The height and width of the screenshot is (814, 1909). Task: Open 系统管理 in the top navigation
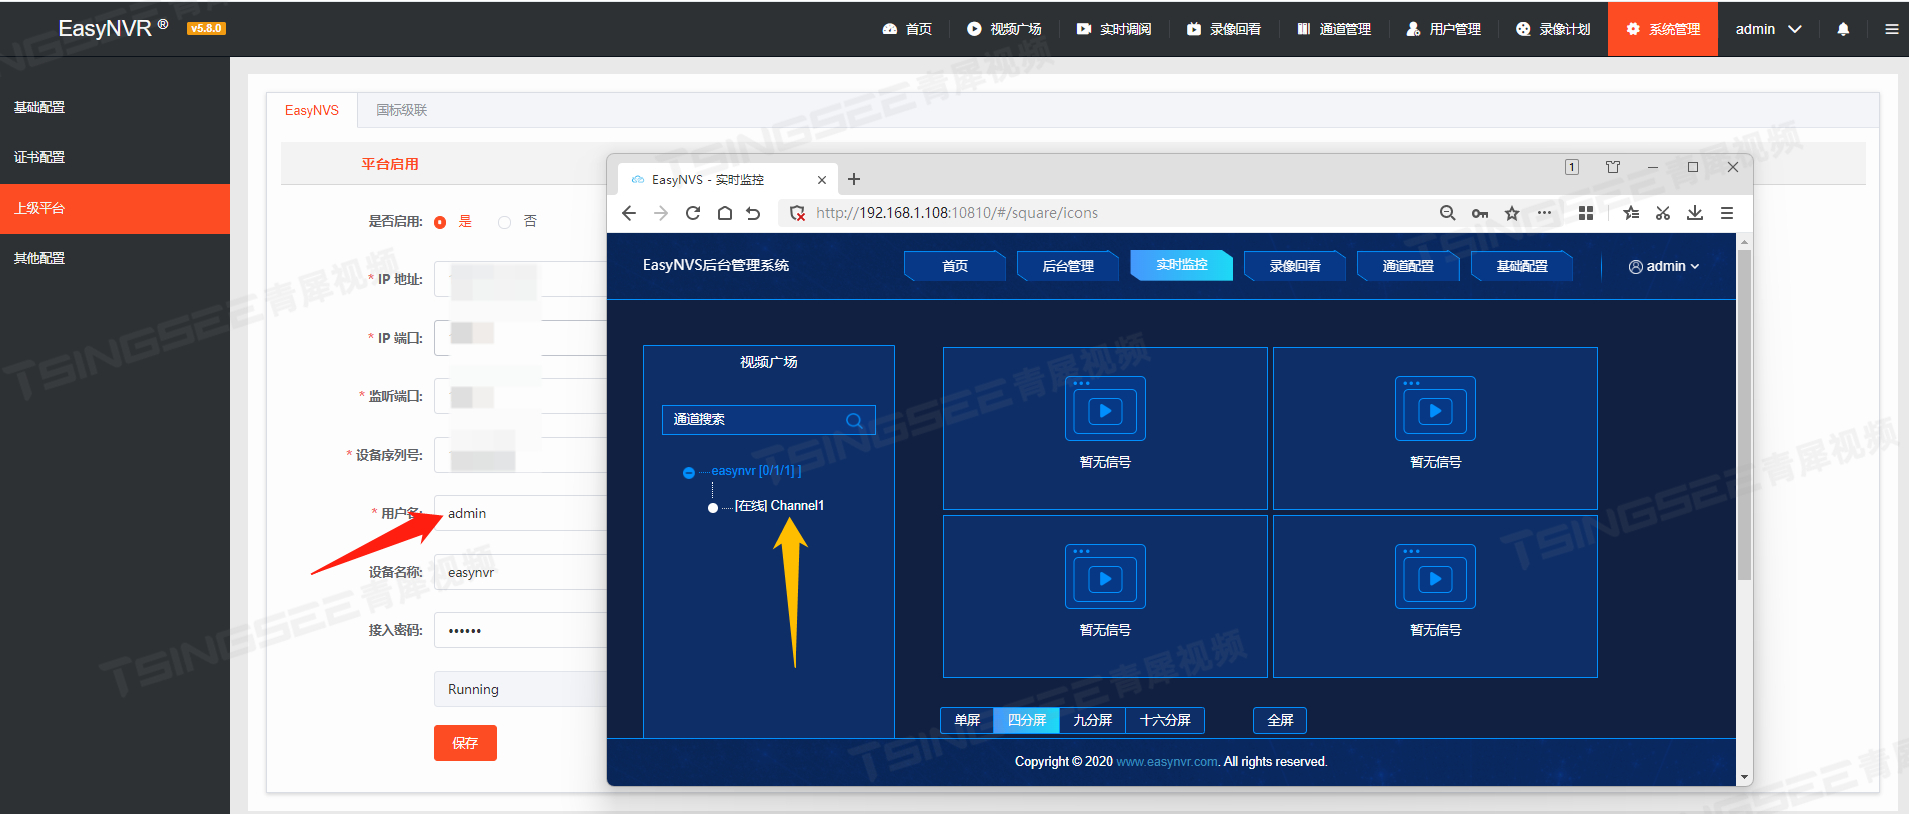coord(1663,29)
